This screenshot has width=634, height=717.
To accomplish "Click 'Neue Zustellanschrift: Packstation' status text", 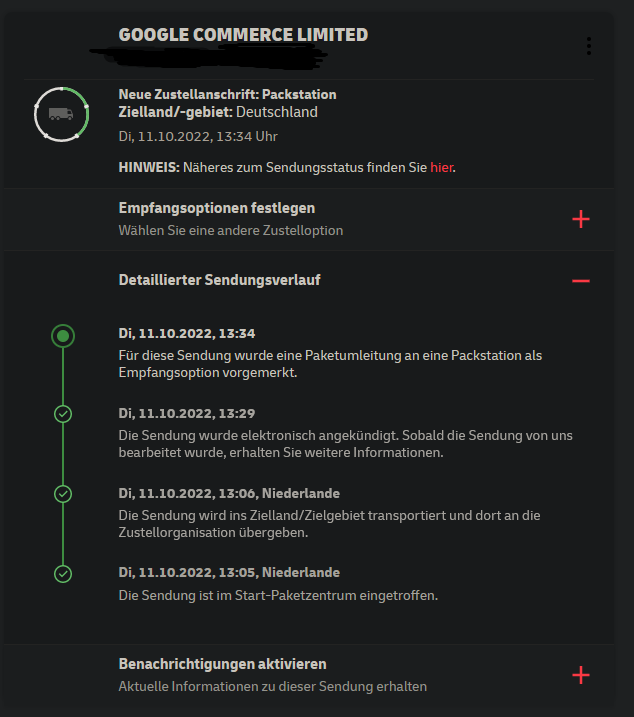I will click(227, 94).
